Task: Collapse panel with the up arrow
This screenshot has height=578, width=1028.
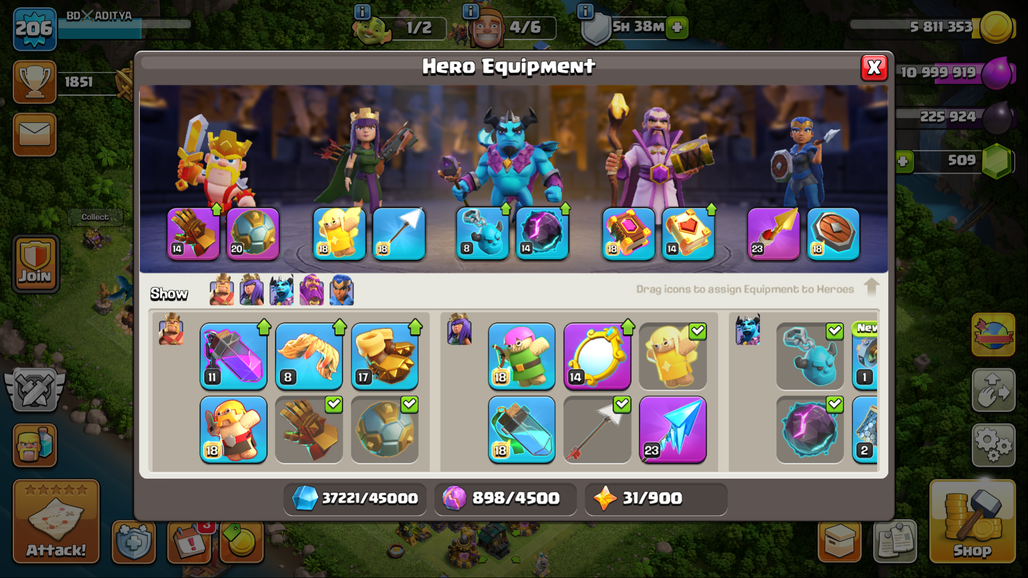Action: [x=871, y=287]
